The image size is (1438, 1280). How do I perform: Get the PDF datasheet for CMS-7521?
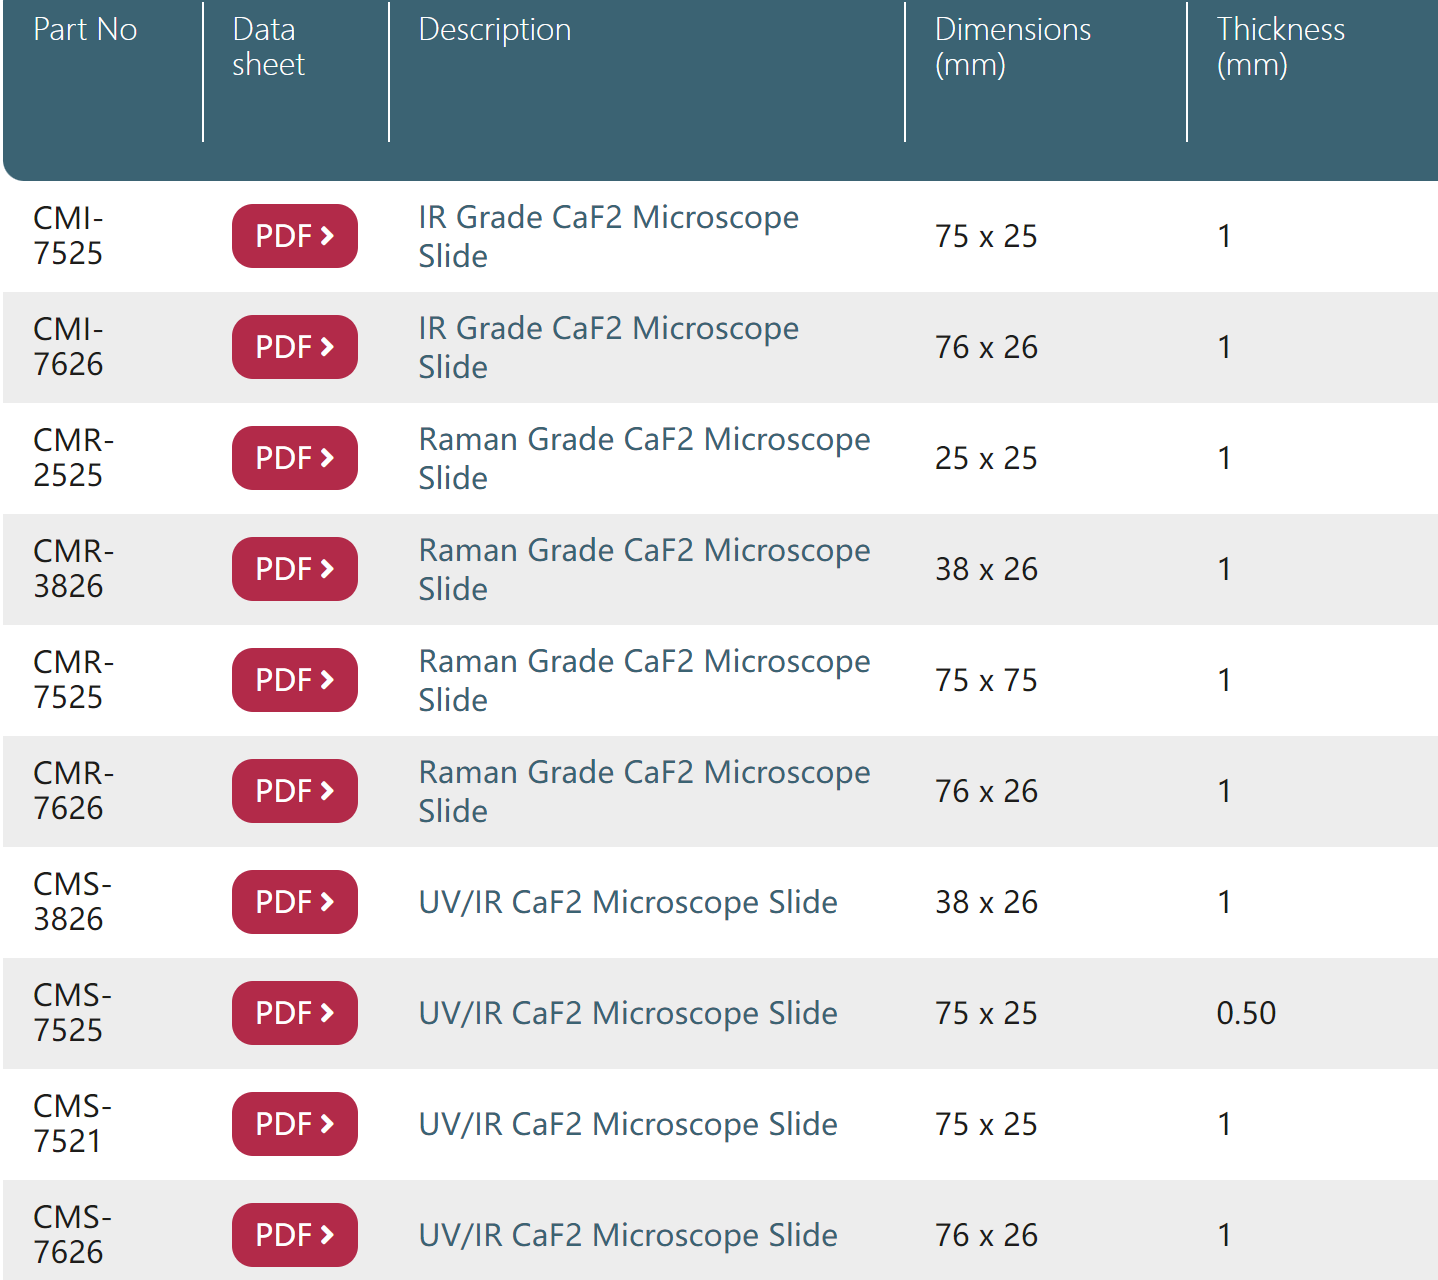(294, 1124)
